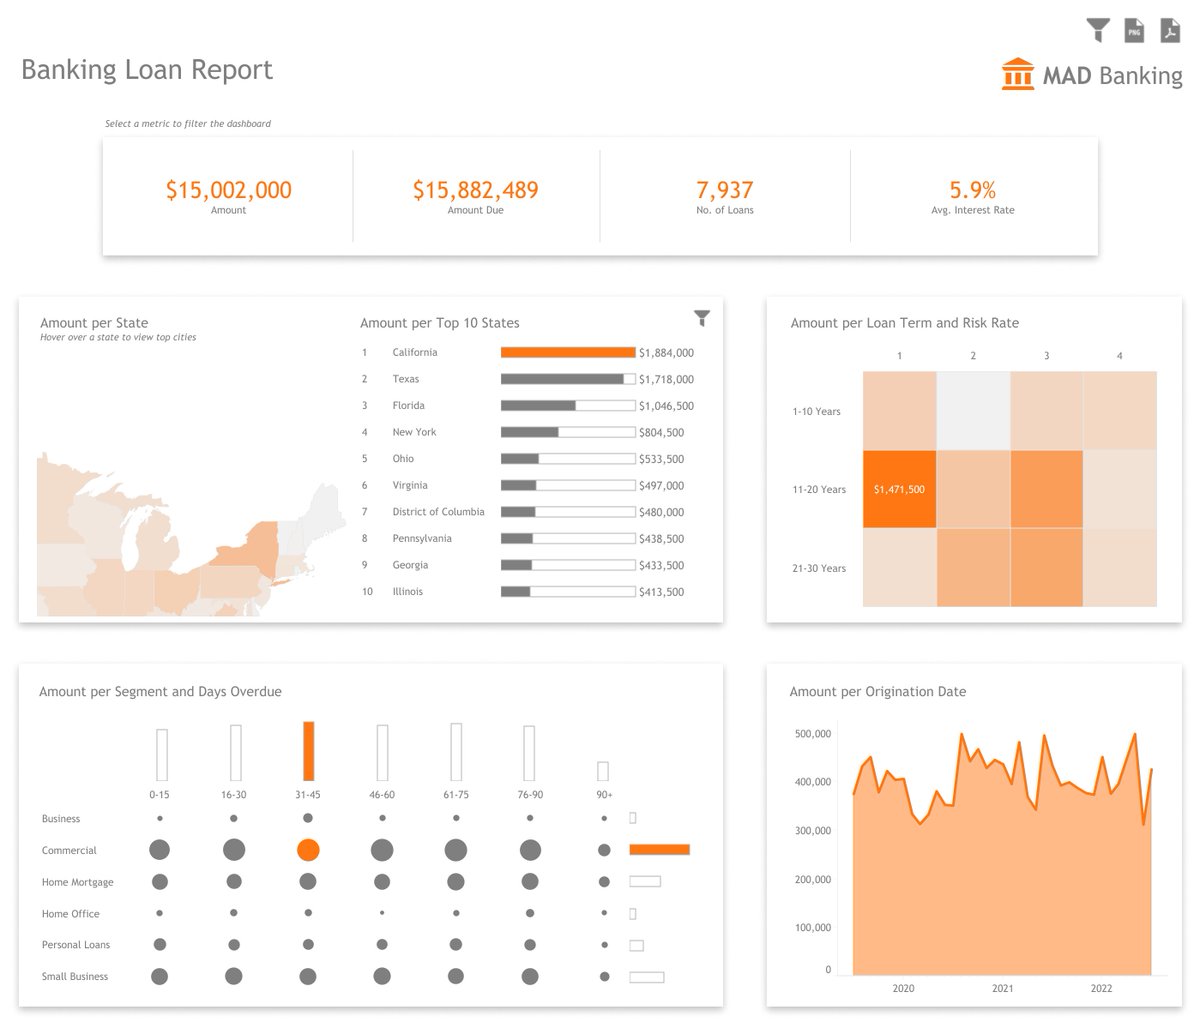Image resolution: width=1200 pixels, height=1028 pixels.
Task: Click the $1,884,000 value for California
Action: tap(666, 353)
